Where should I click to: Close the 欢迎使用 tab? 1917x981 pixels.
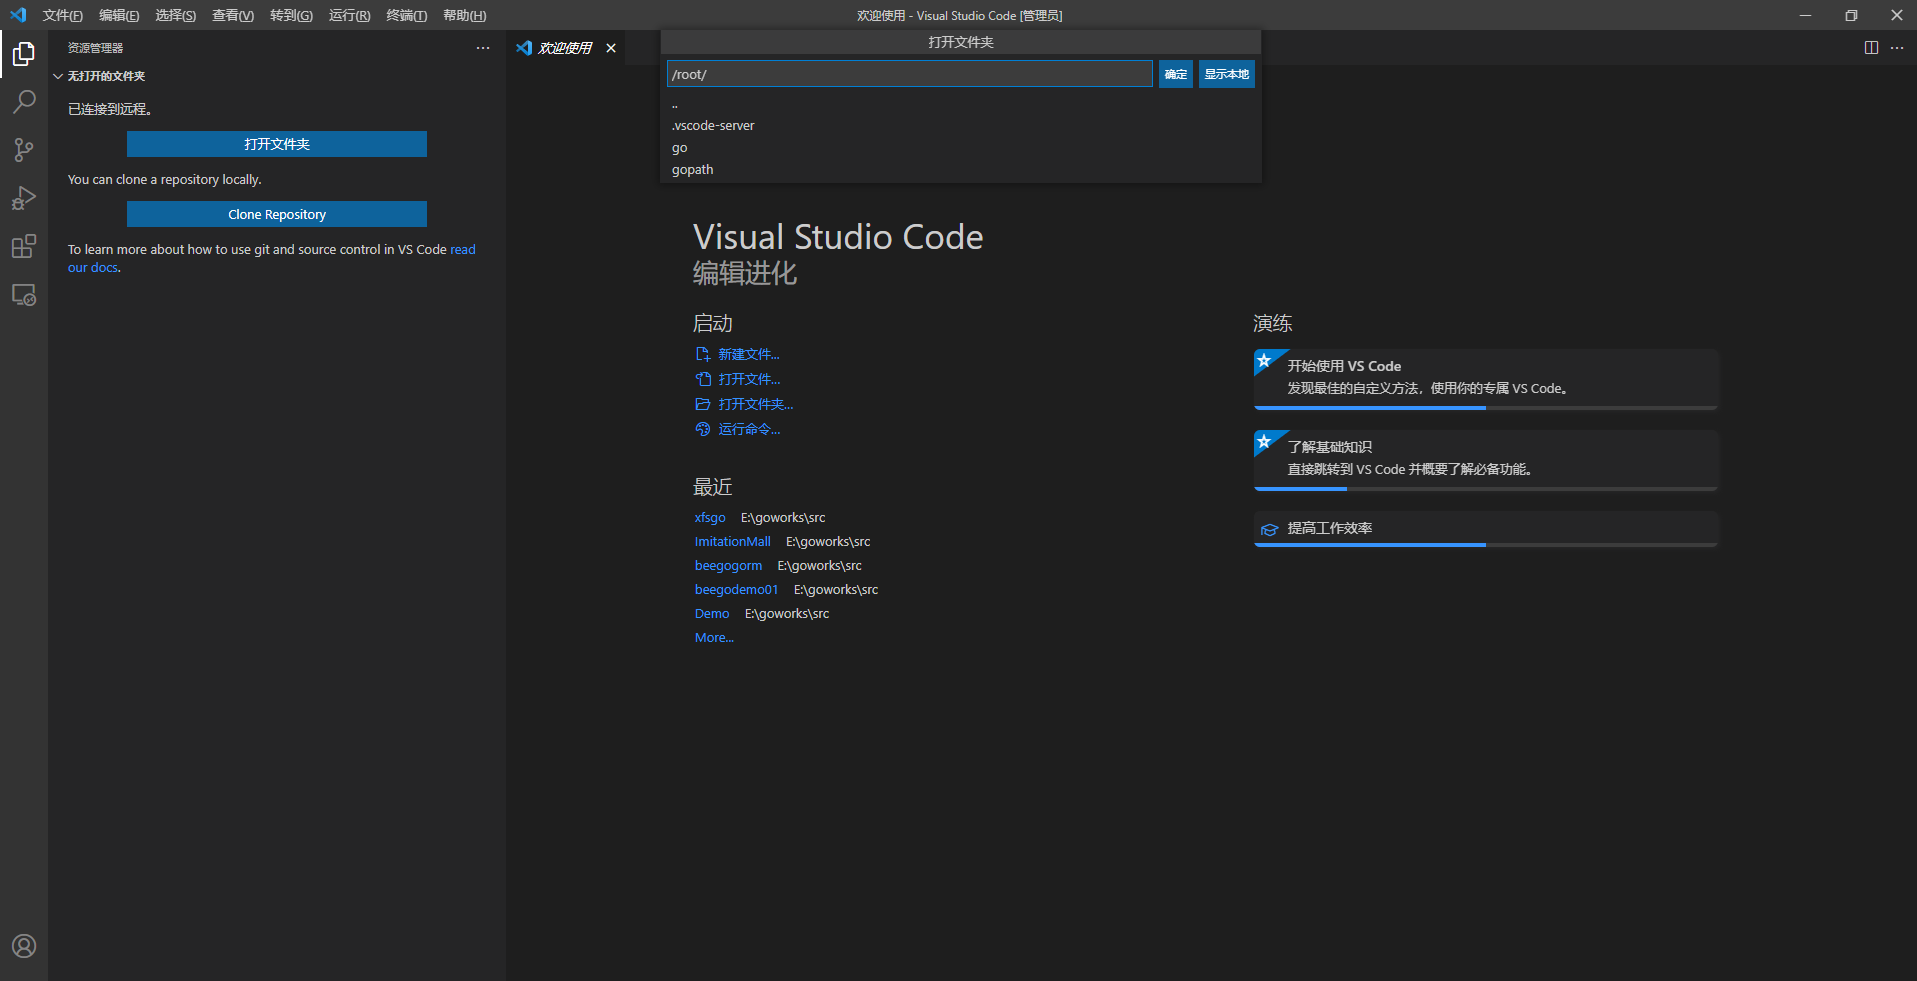611,48
